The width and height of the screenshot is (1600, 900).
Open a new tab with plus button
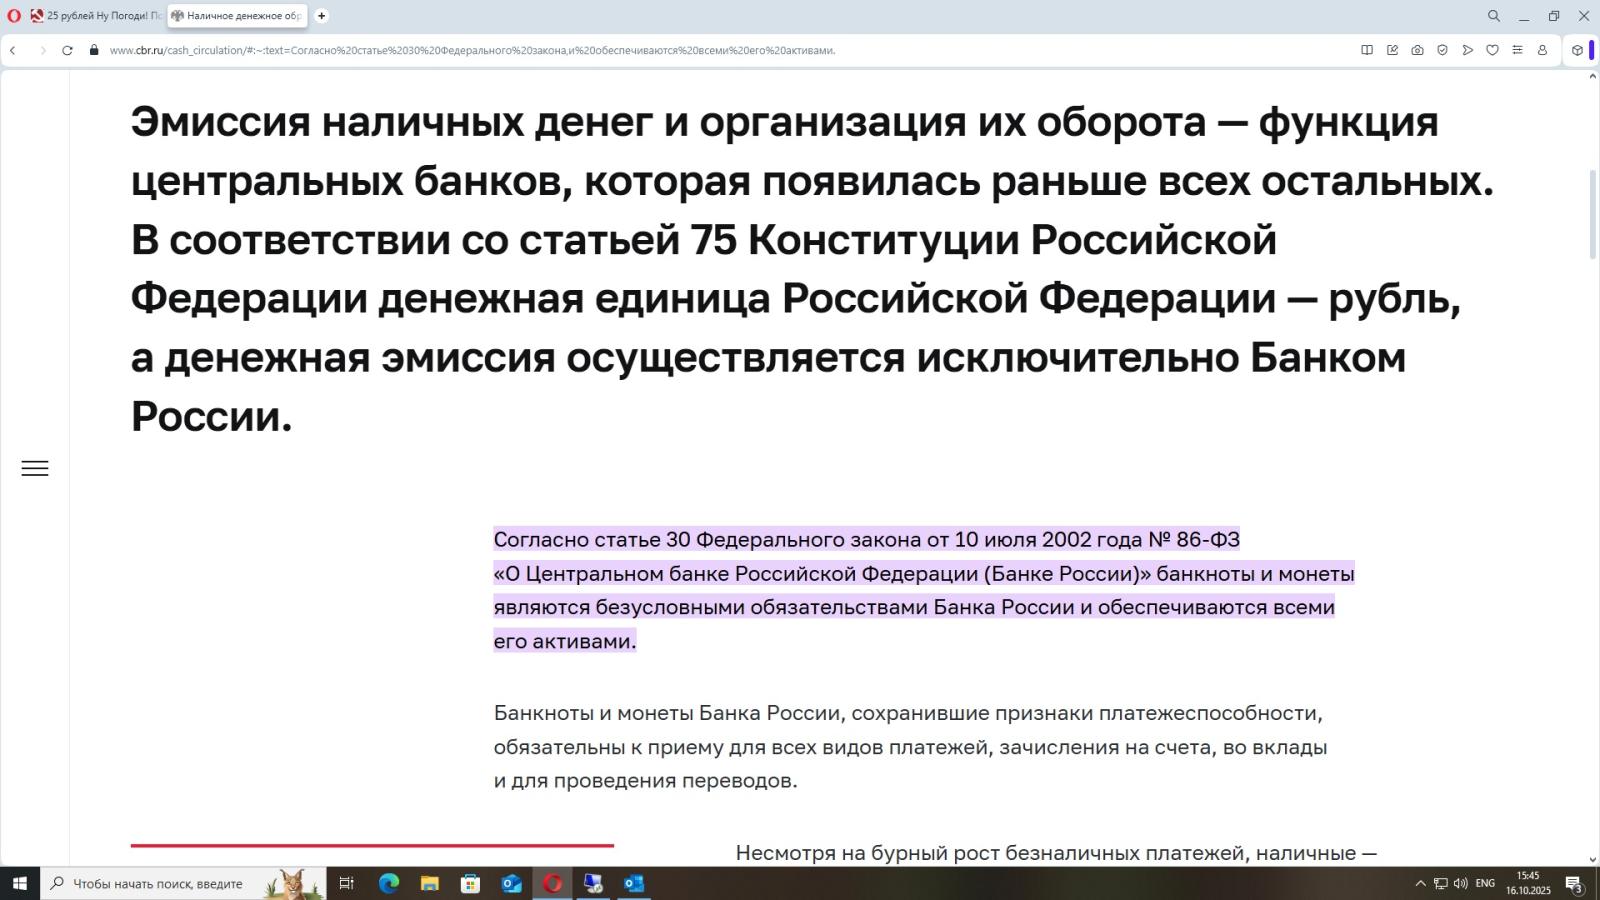tap(321, 16)
